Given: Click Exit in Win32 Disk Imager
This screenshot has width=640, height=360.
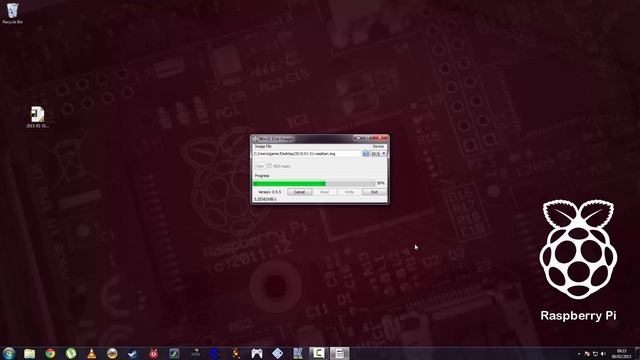Looking at the screenshot, I should pyautogui.click(x=374, y=192).
